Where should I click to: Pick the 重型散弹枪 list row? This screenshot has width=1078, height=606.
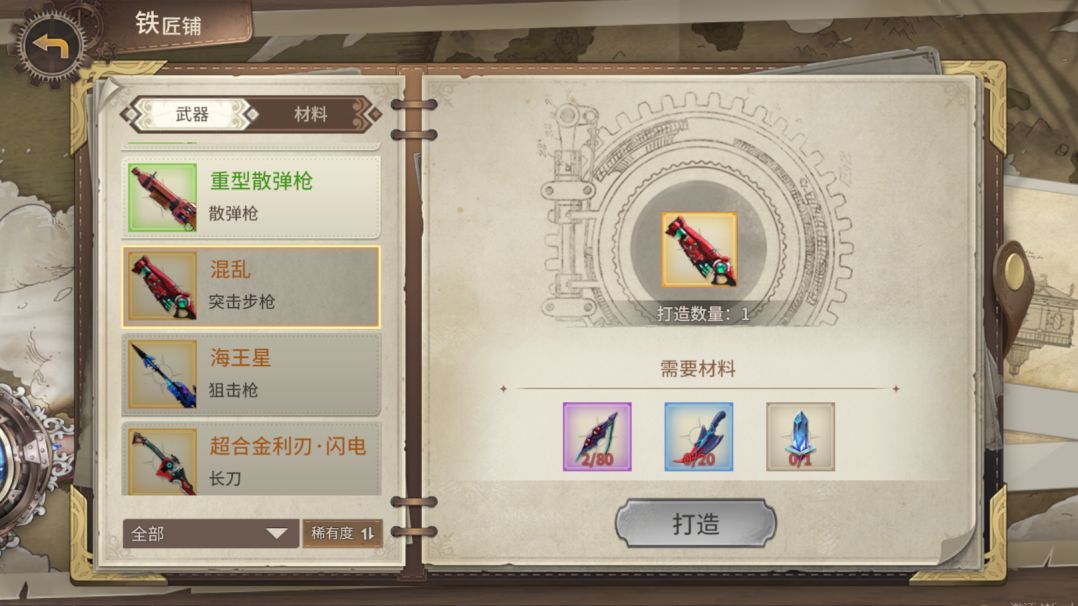(251, 197)
